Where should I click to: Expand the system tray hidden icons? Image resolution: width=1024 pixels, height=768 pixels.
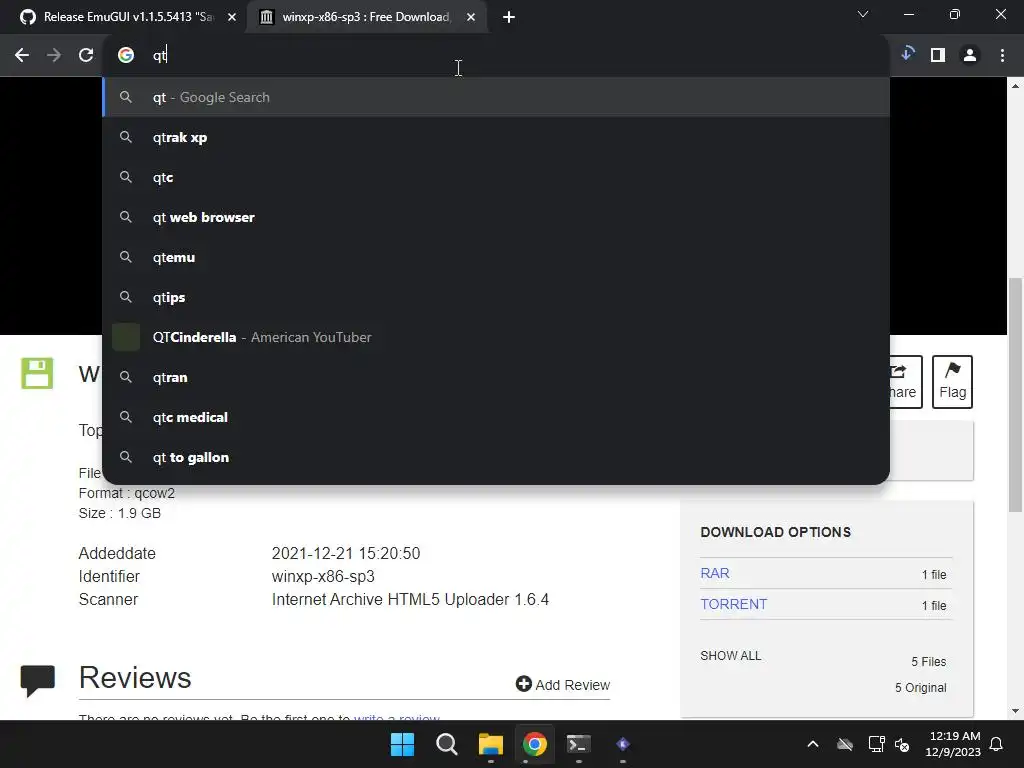click(x=812, y=744)
